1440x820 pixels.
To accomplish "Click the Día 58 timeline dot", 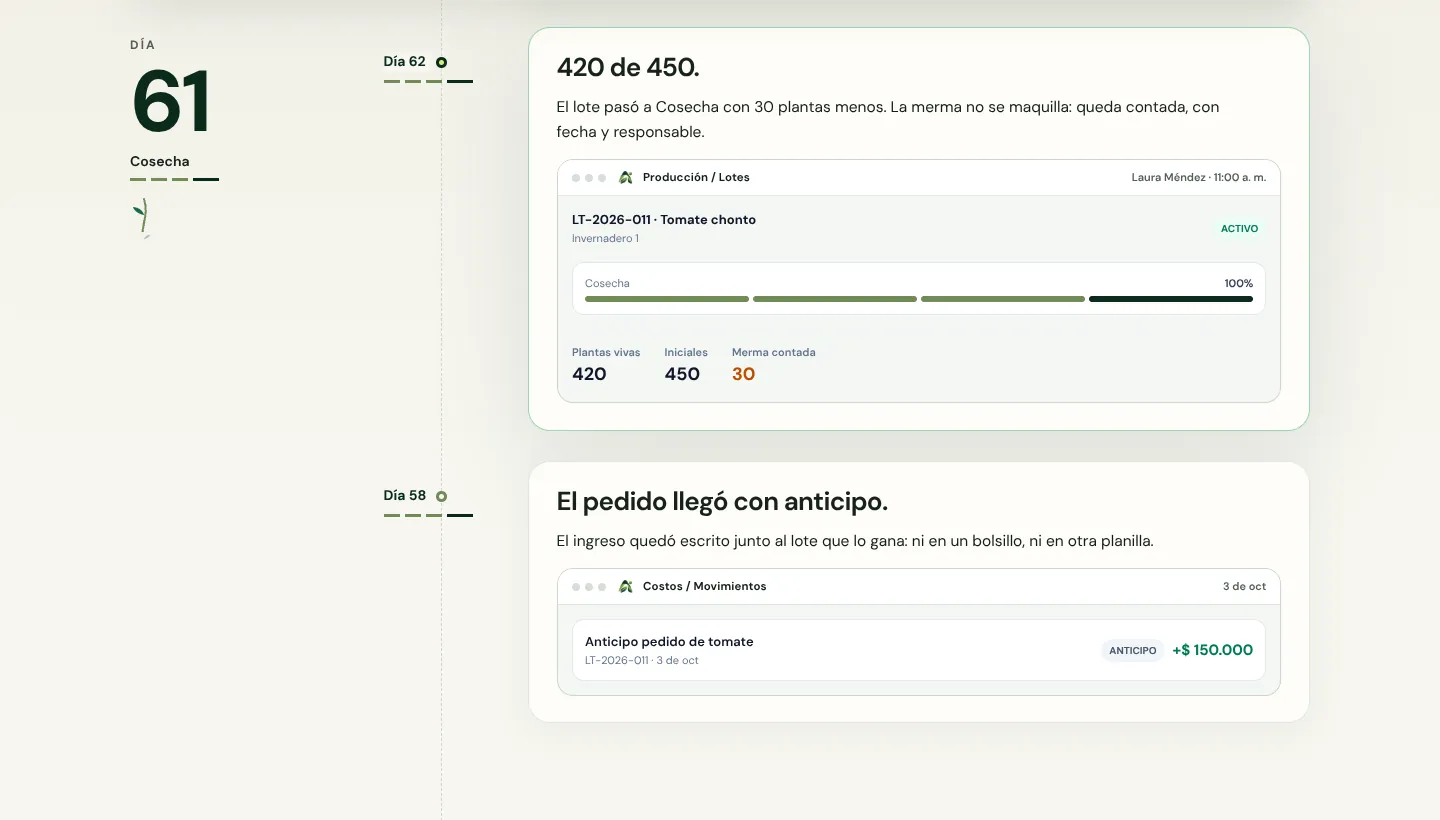I will [441, 496].
